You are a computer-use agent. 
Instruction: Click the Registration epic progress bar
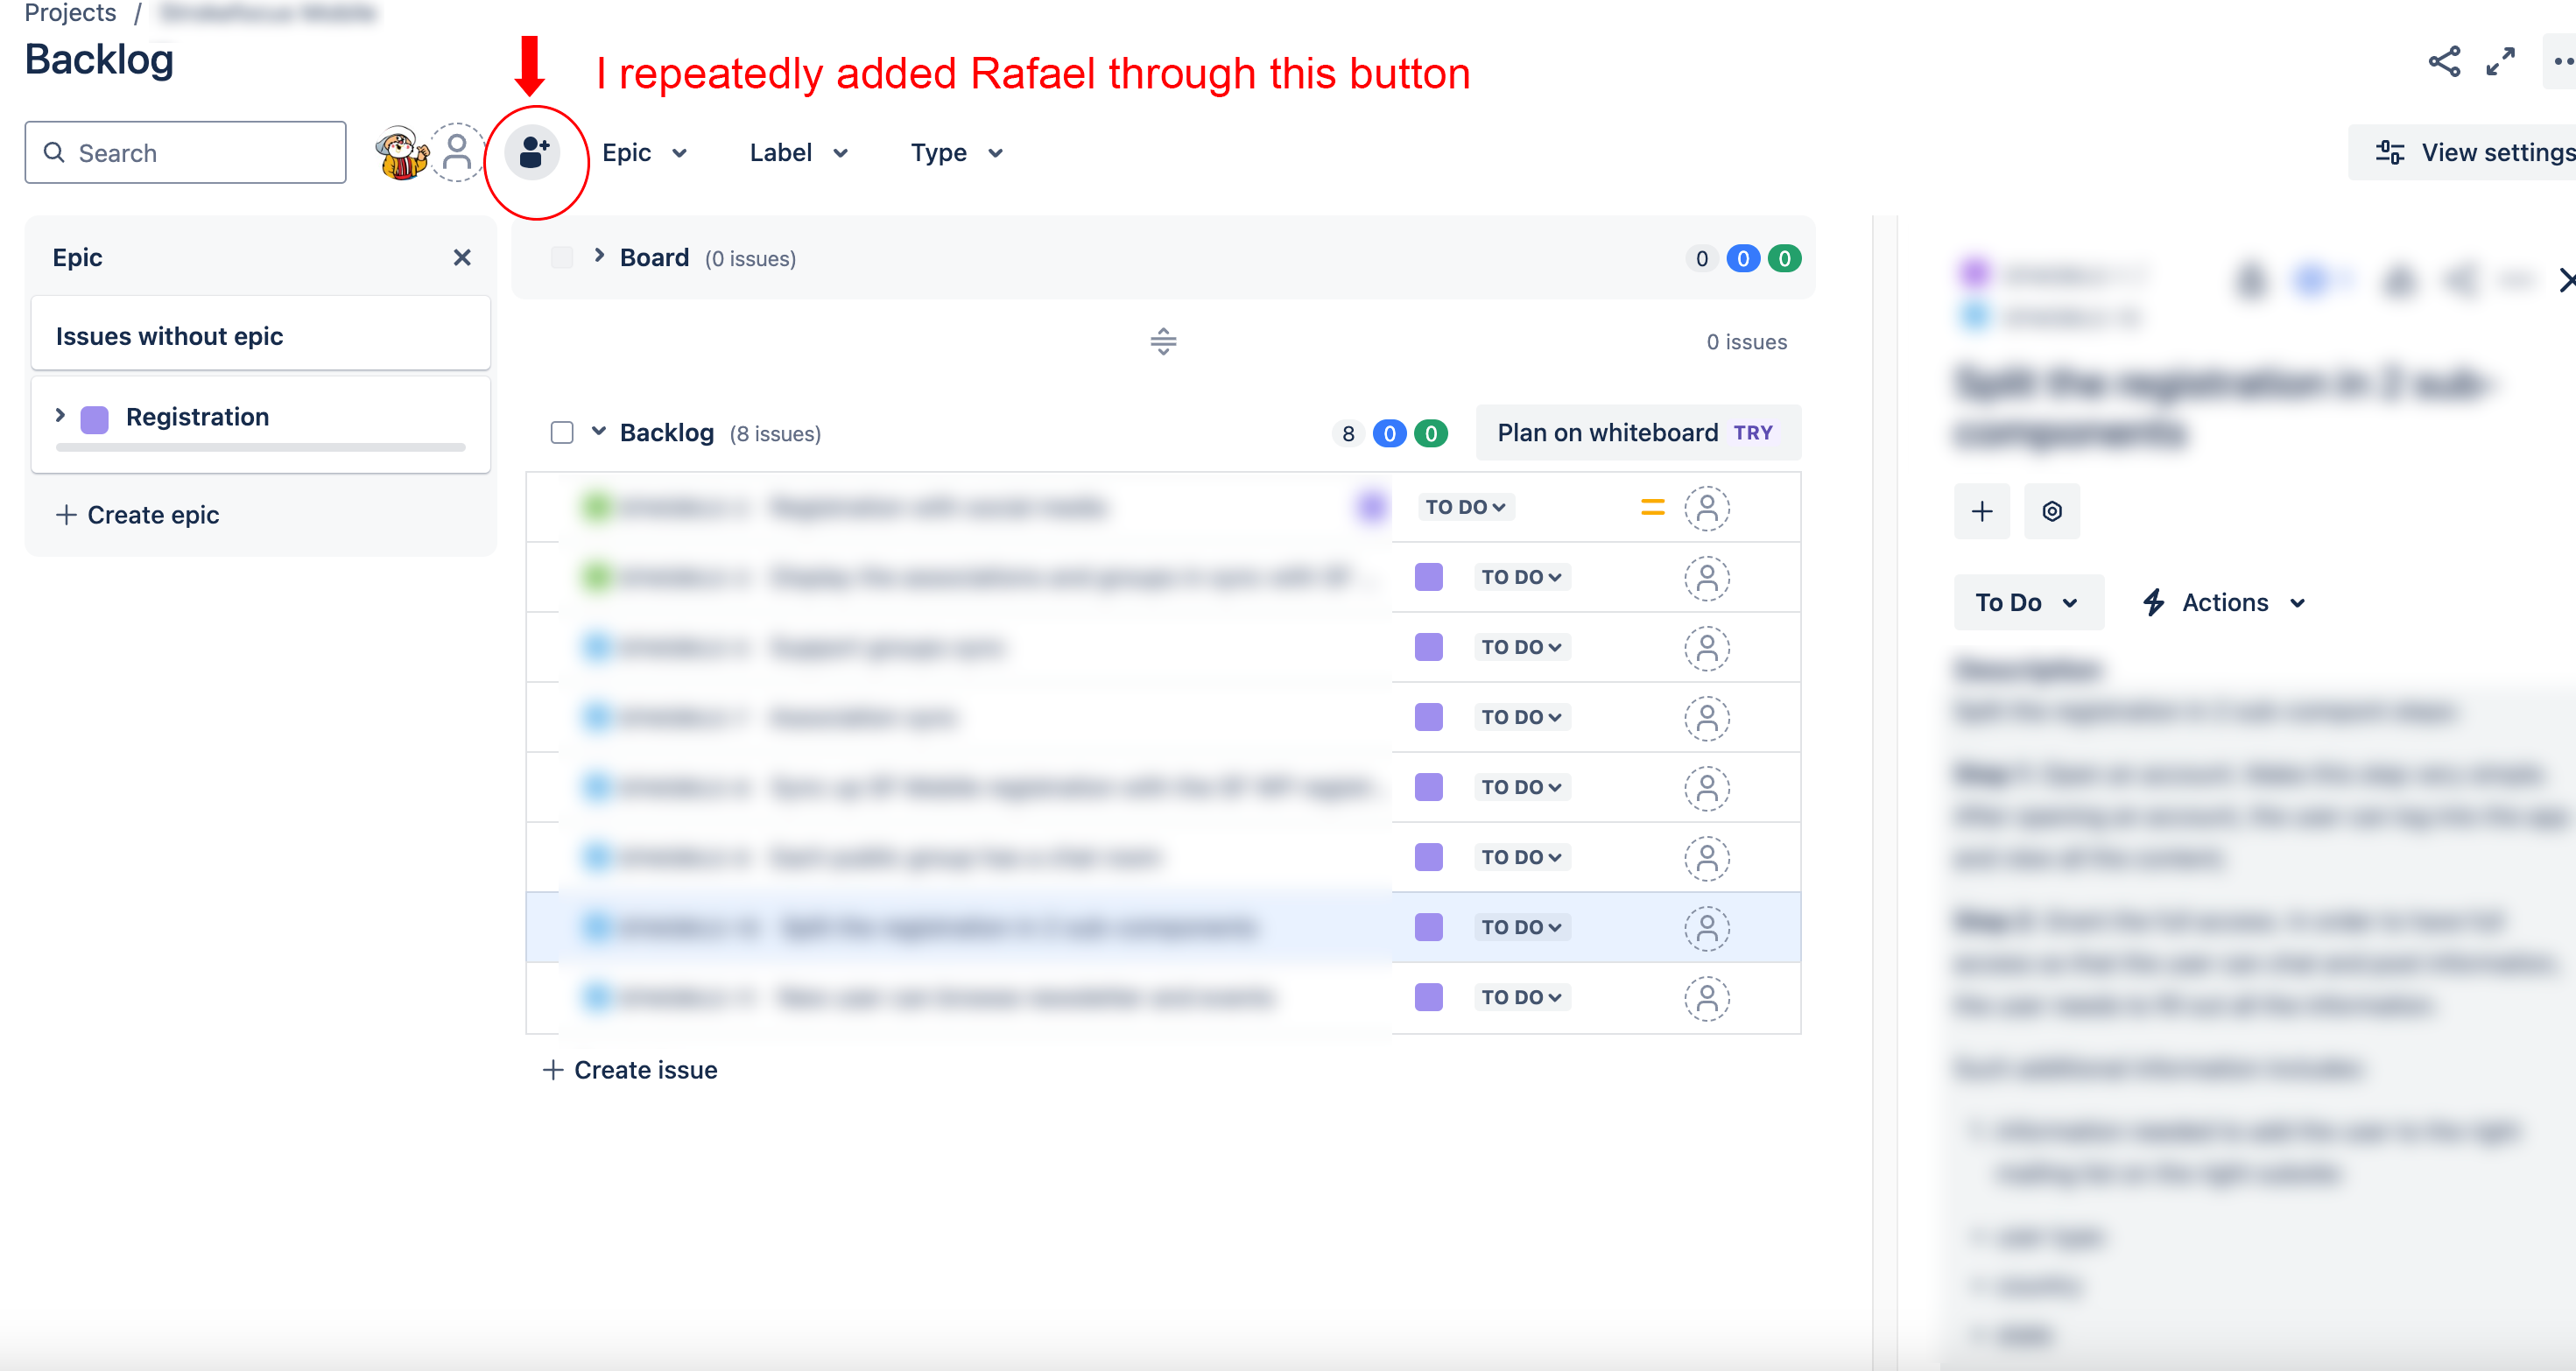260,447
